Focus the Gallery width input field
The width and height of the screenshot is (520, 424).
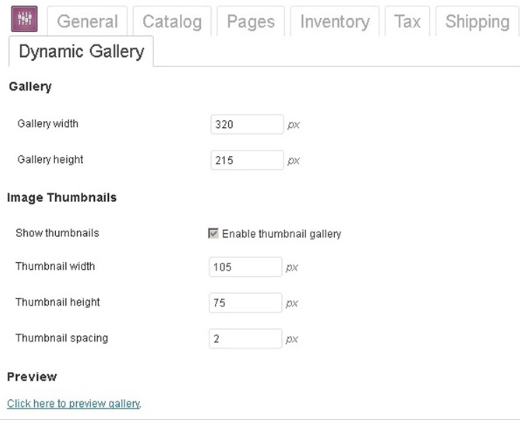click(x=247, y=124)
